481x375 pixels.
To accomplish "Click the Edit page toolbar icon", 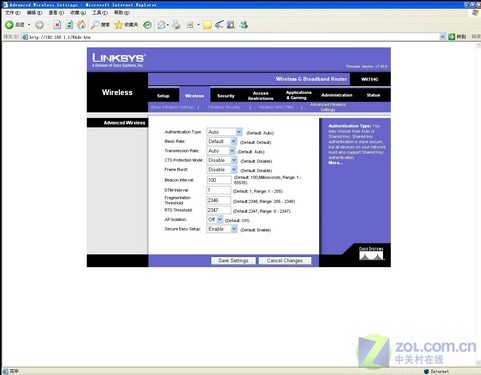I will [x=190, y=25].
